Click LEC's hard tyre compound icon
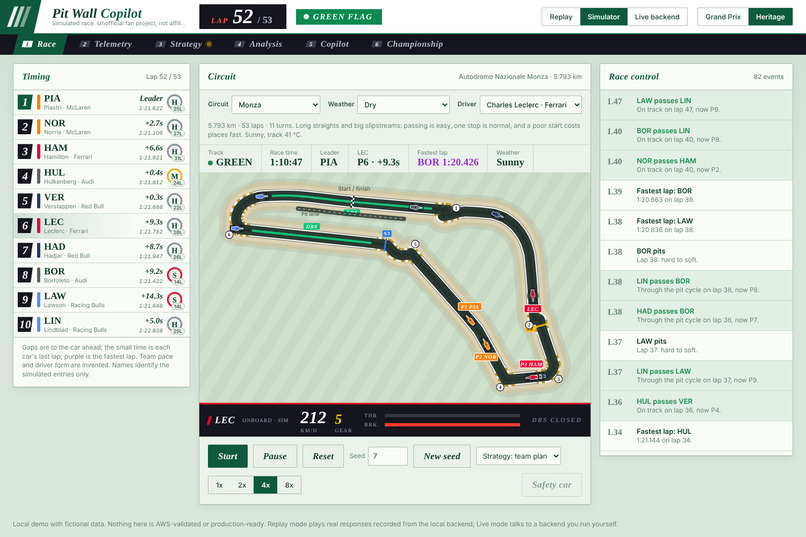Image resolution: width=806 pixels, height=537 pixels. (x=175, y=226)
